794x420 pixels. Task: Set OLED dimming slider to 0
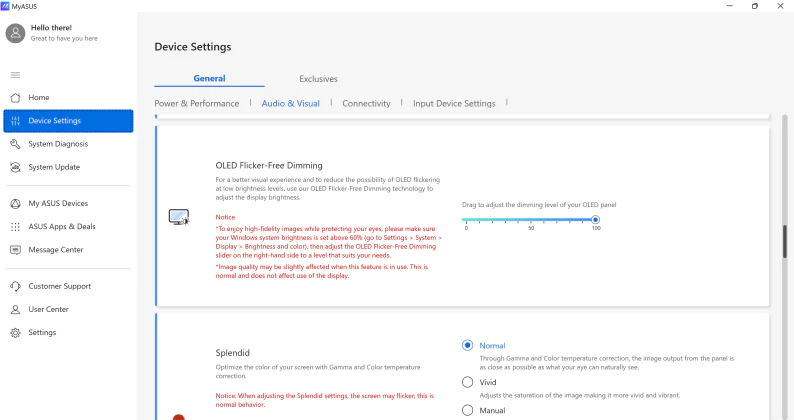(466, 220)
